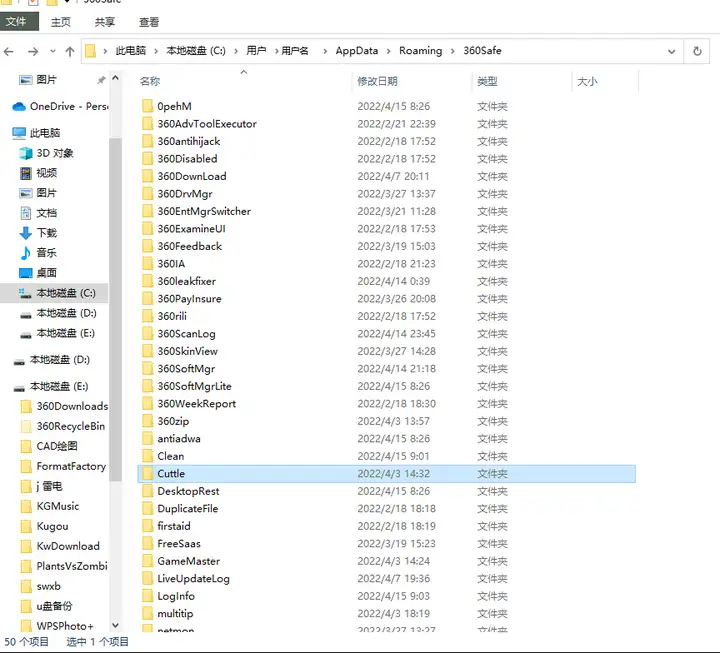The width and height of the screenshot is (720, 653).
Task: Expand the address bar history dropdown
Action: point(671,51)
